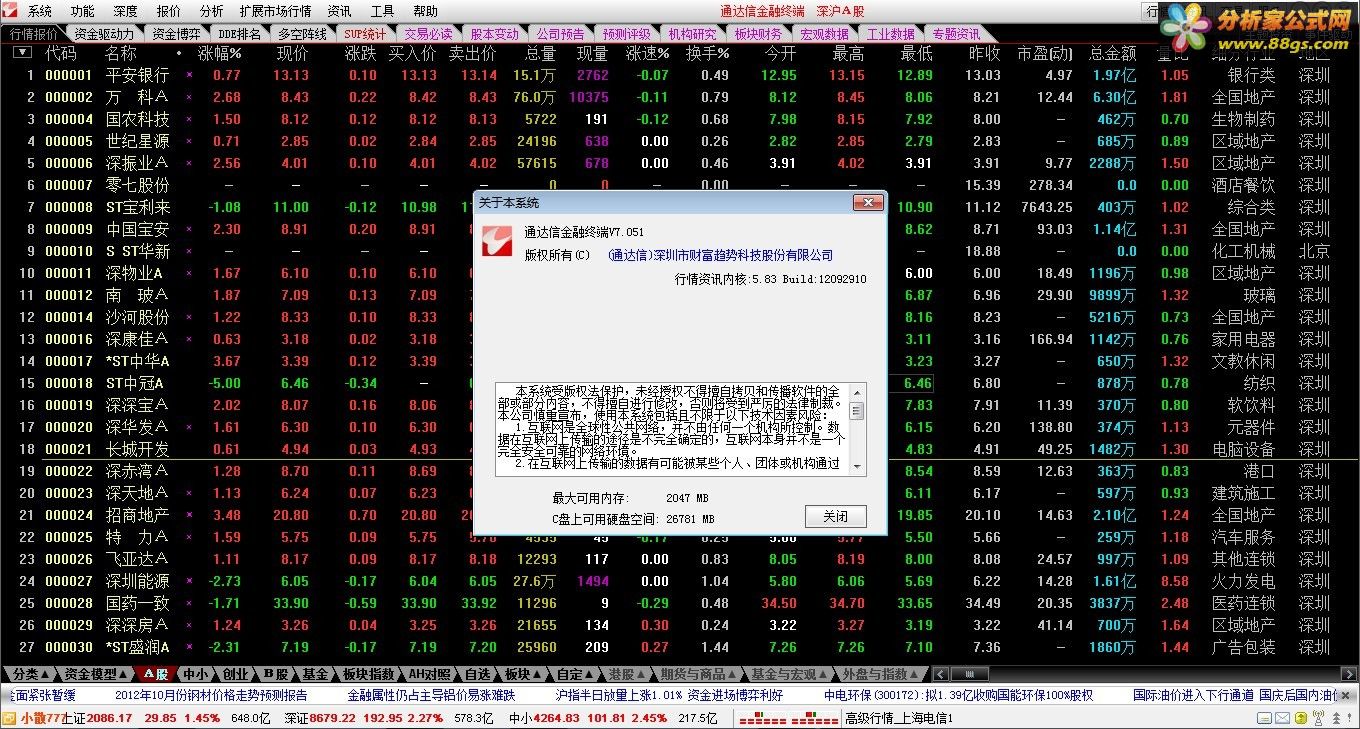Click the license text scrollbar down arrow

[x=857, y=466]
